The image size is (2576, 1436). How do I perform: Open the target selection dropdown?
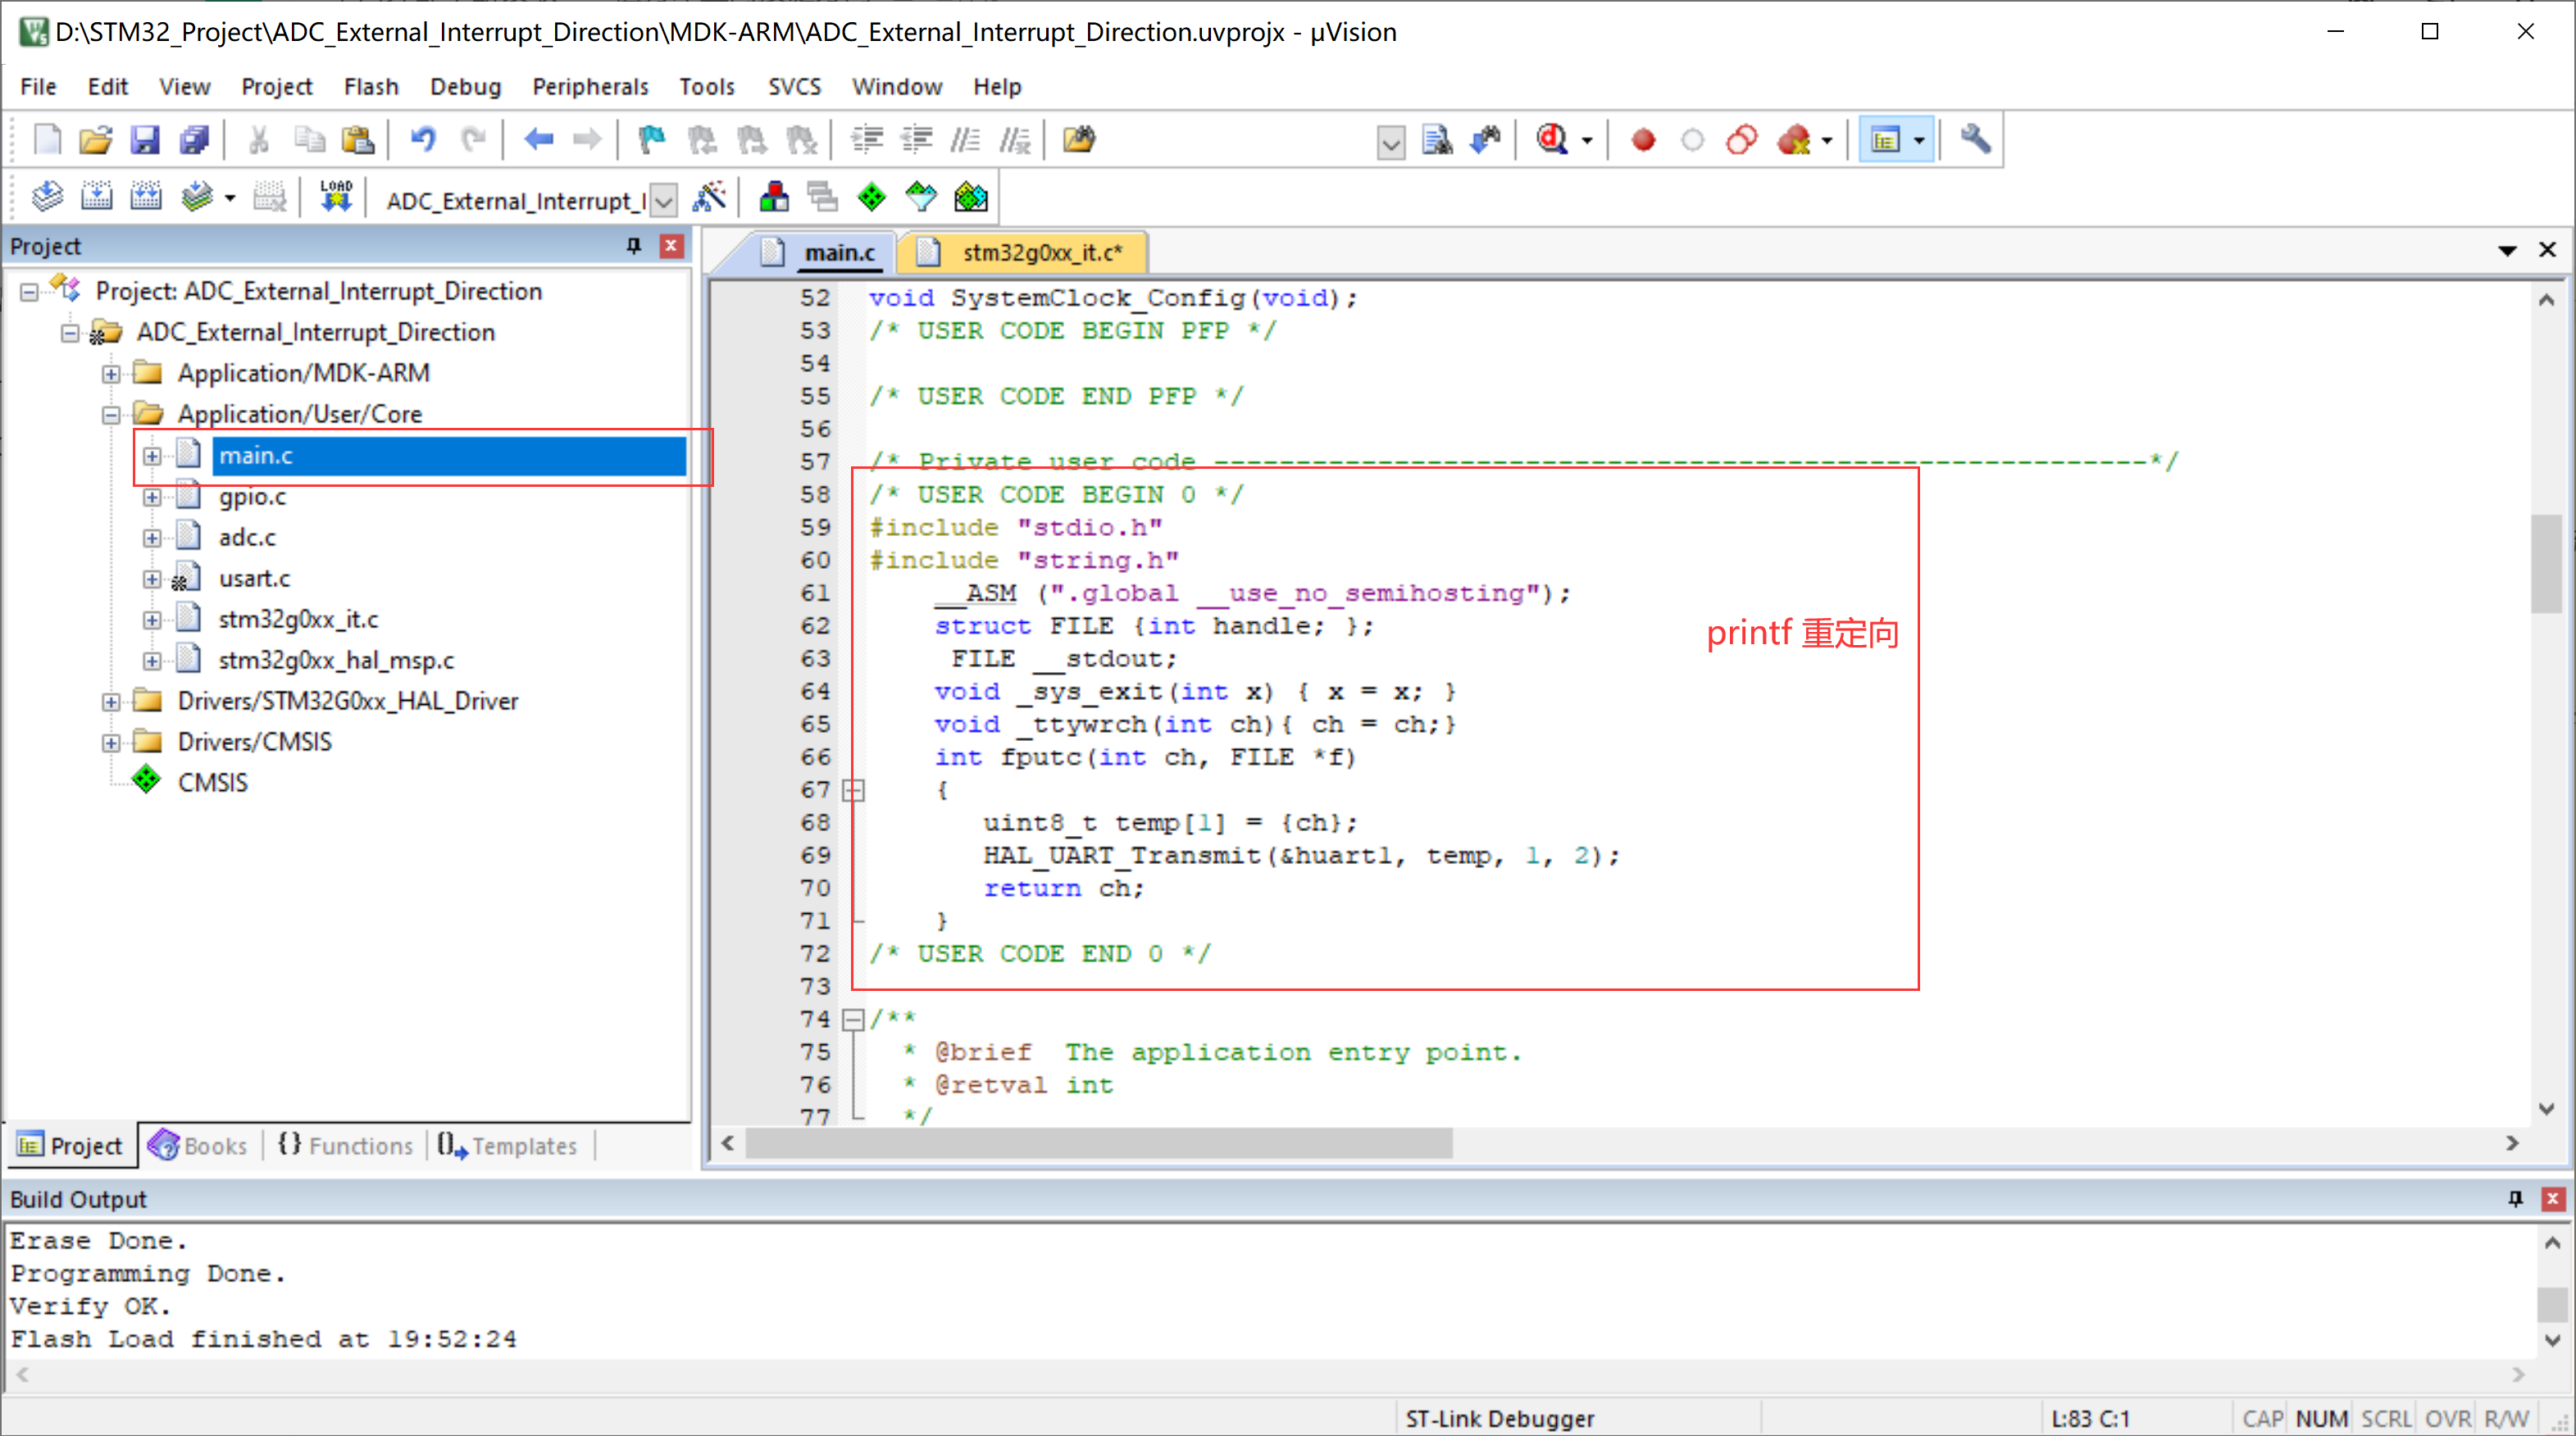pyautogui.click(x=664, y=201)
